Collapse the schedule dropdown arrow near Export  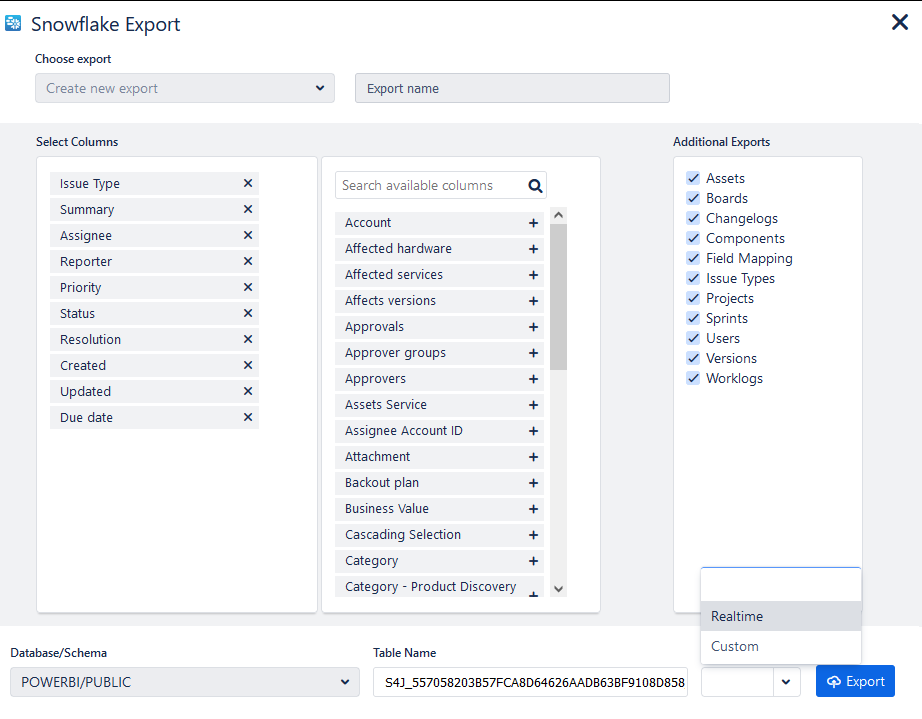785,682
